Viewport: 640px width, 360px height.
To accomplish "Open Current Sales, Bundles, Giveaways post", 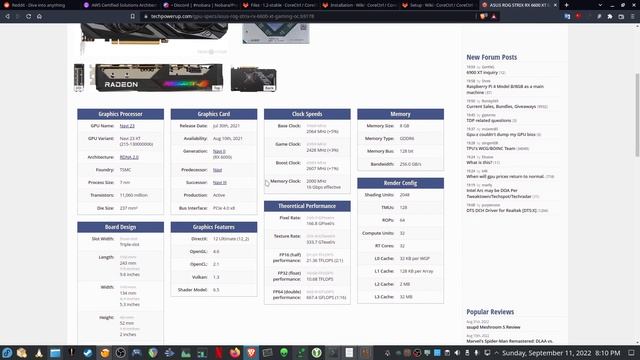I will pos(501,107).
